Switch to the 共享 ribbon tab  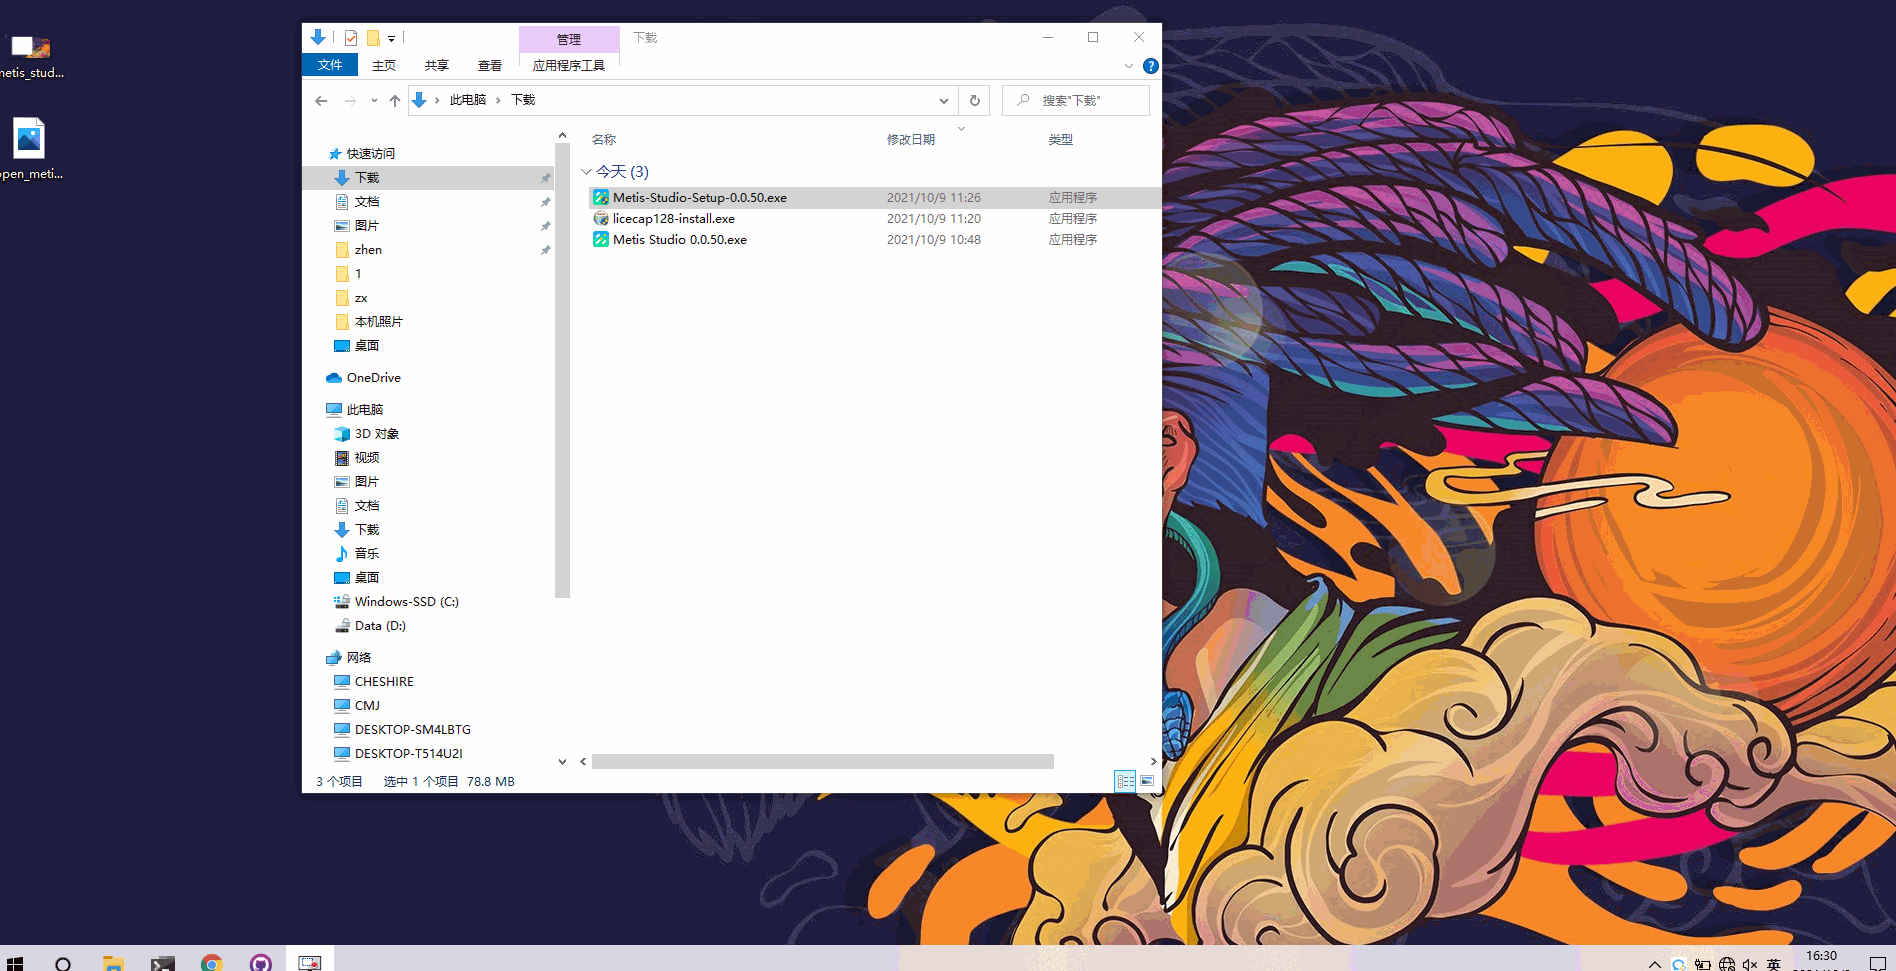437,65
